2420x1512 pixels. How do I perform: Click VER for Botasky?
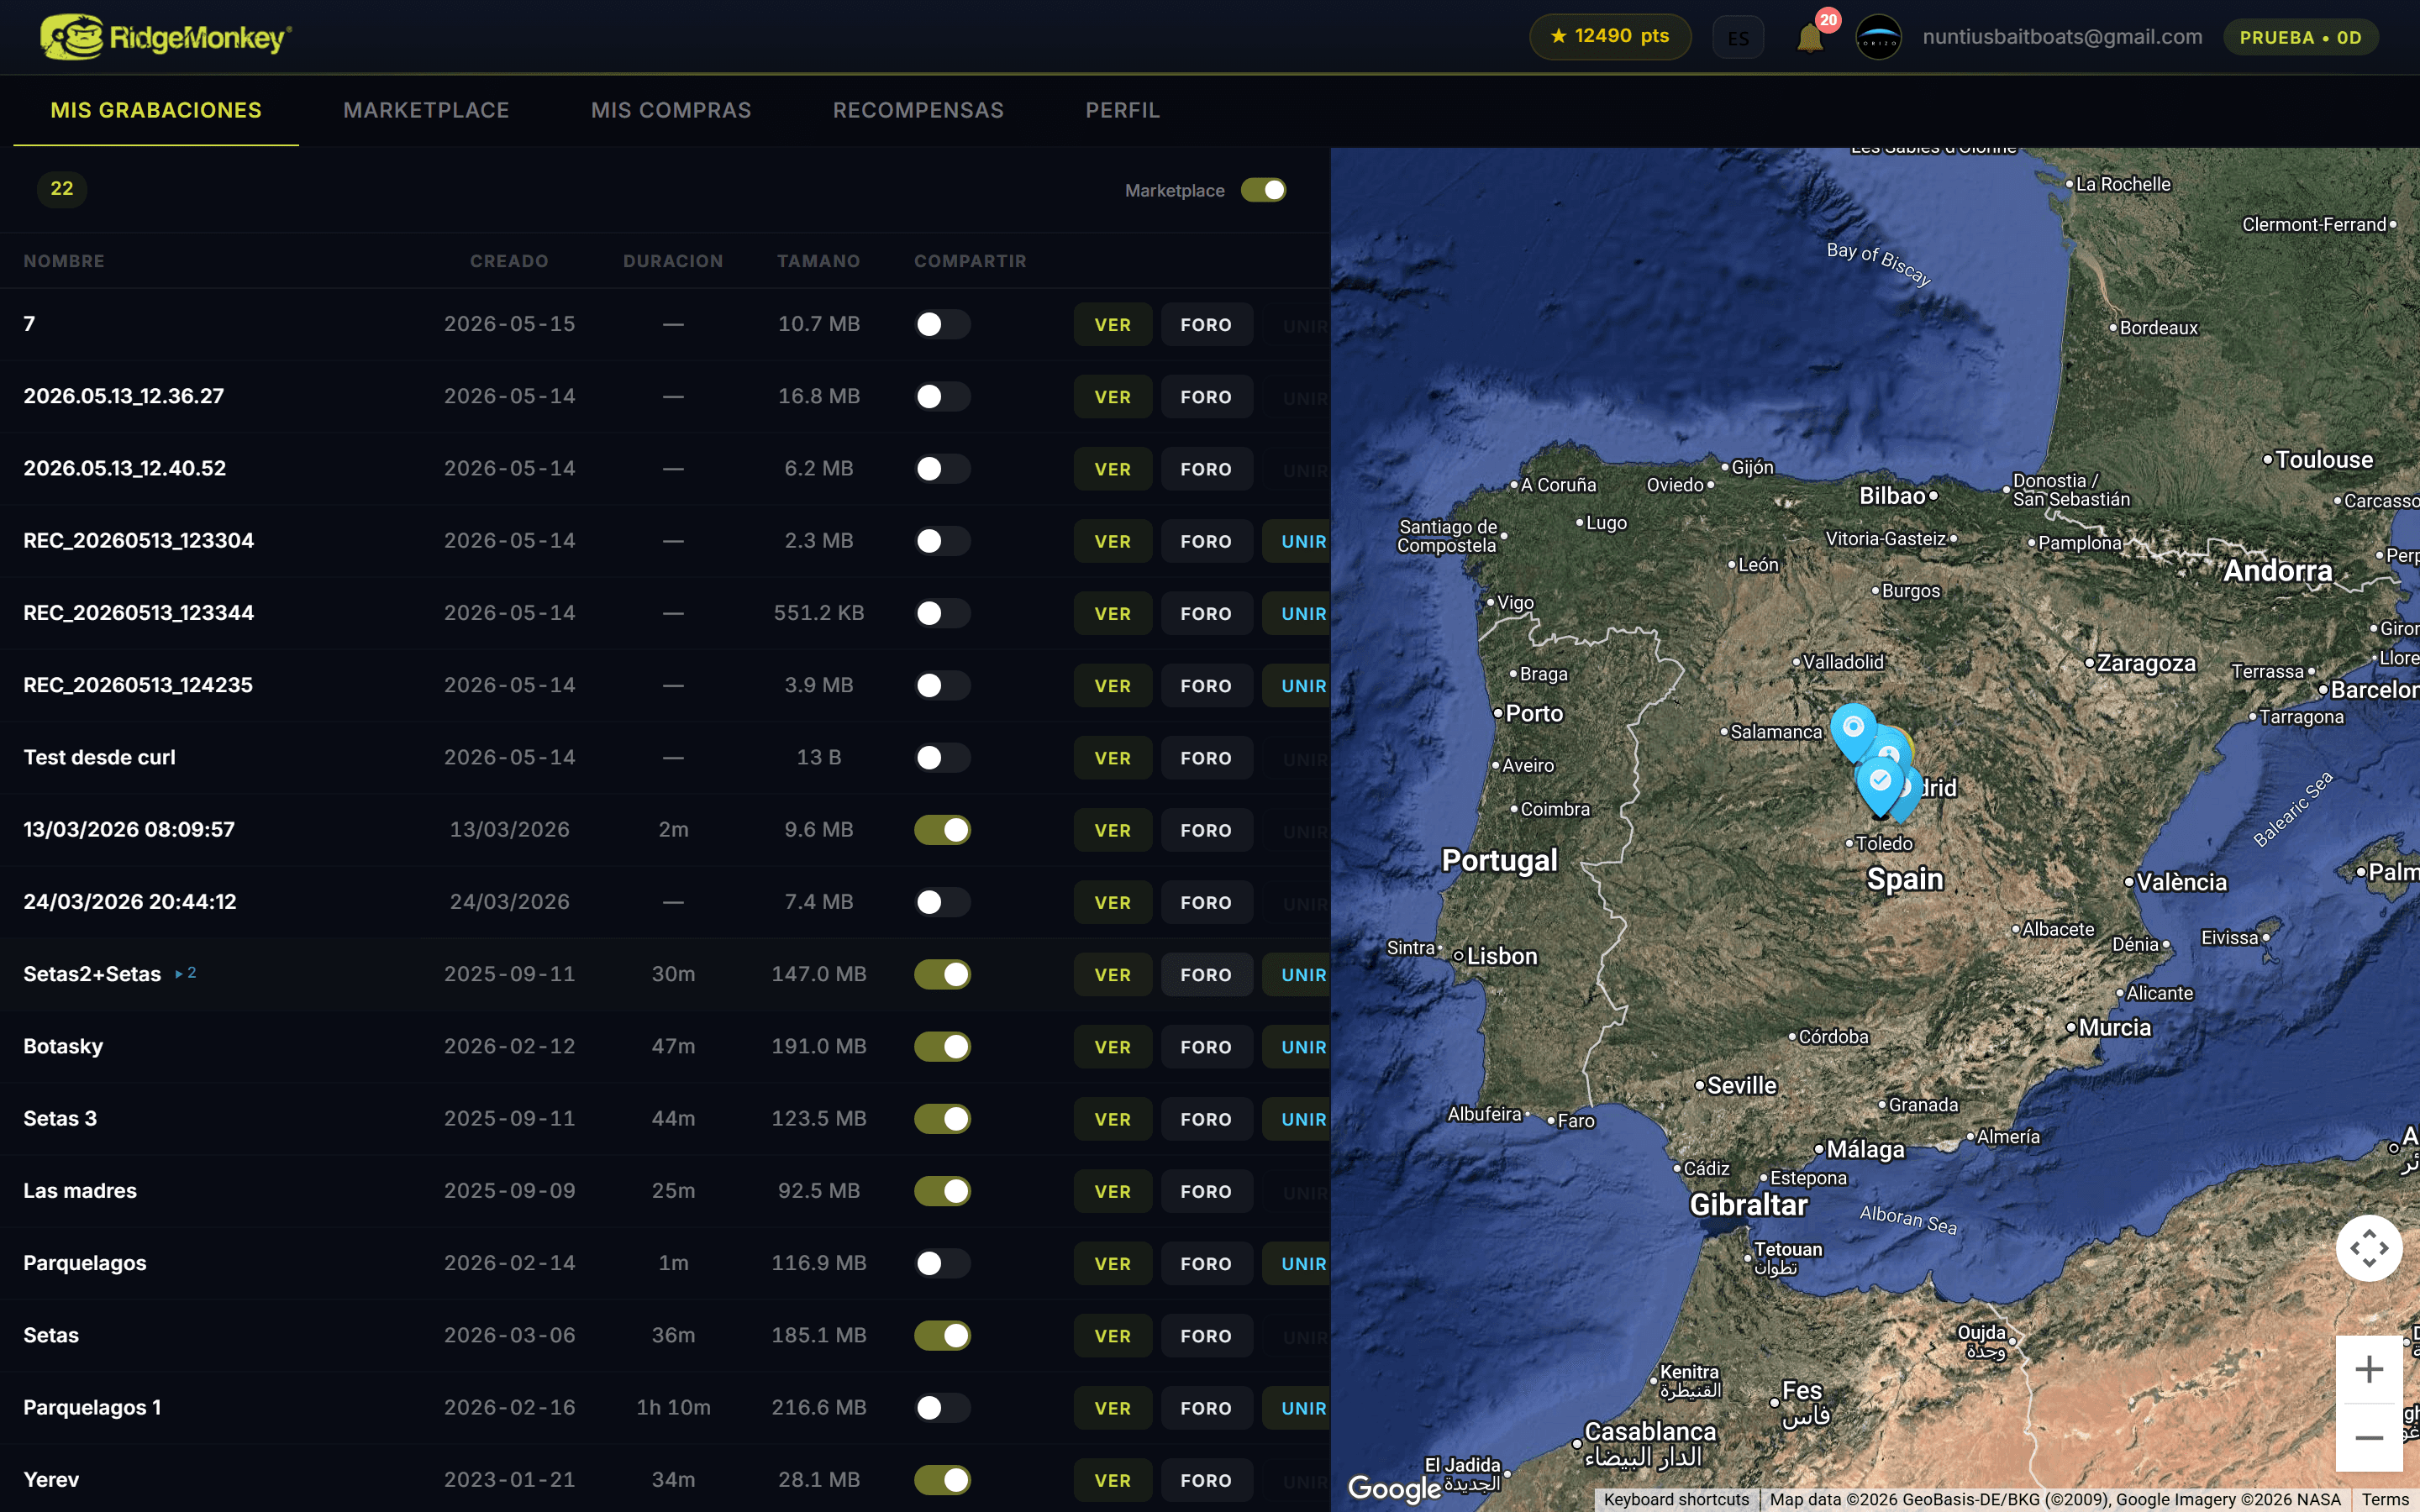click(x=1112, y=1047)
